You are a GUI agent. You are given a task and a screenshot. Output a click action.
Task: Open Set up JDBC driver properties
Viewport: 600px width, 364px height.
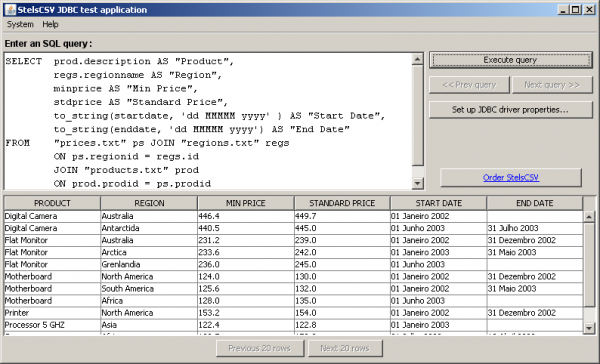[510, 110]
